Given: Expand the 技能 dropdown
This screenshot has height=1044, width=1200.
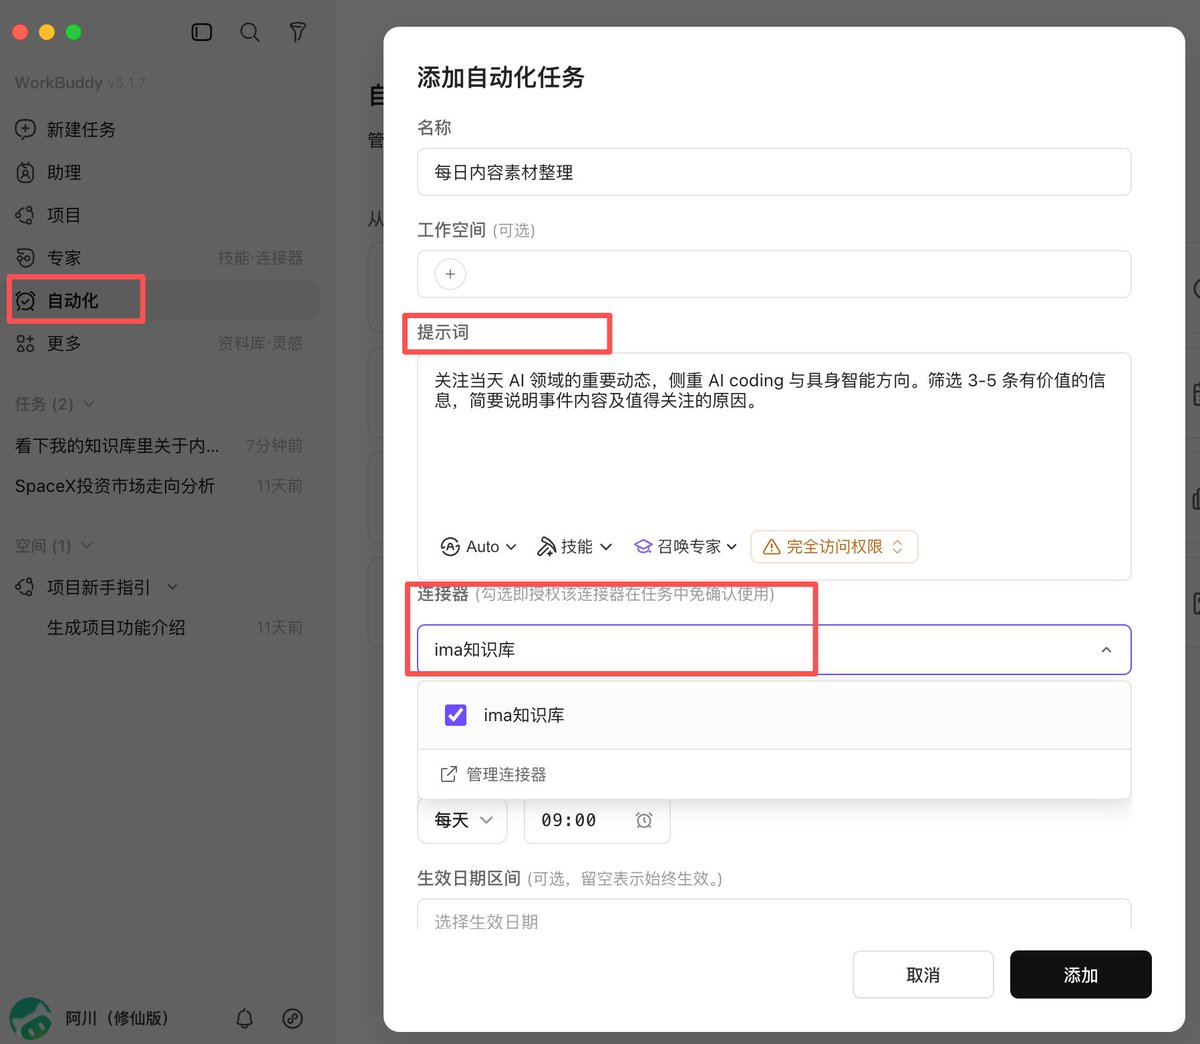Looking at the screenshot, I should (575, 547).
